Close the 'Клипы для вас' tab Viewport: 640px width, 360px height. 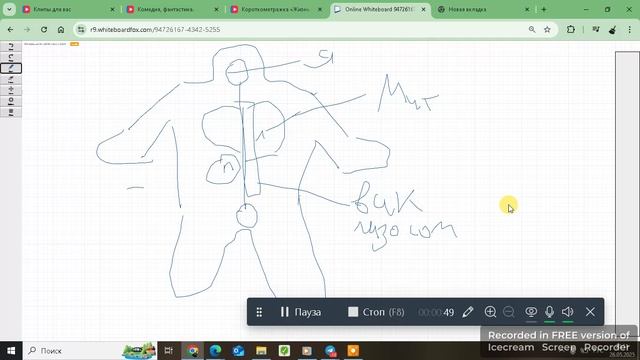[x=113, y=9]
